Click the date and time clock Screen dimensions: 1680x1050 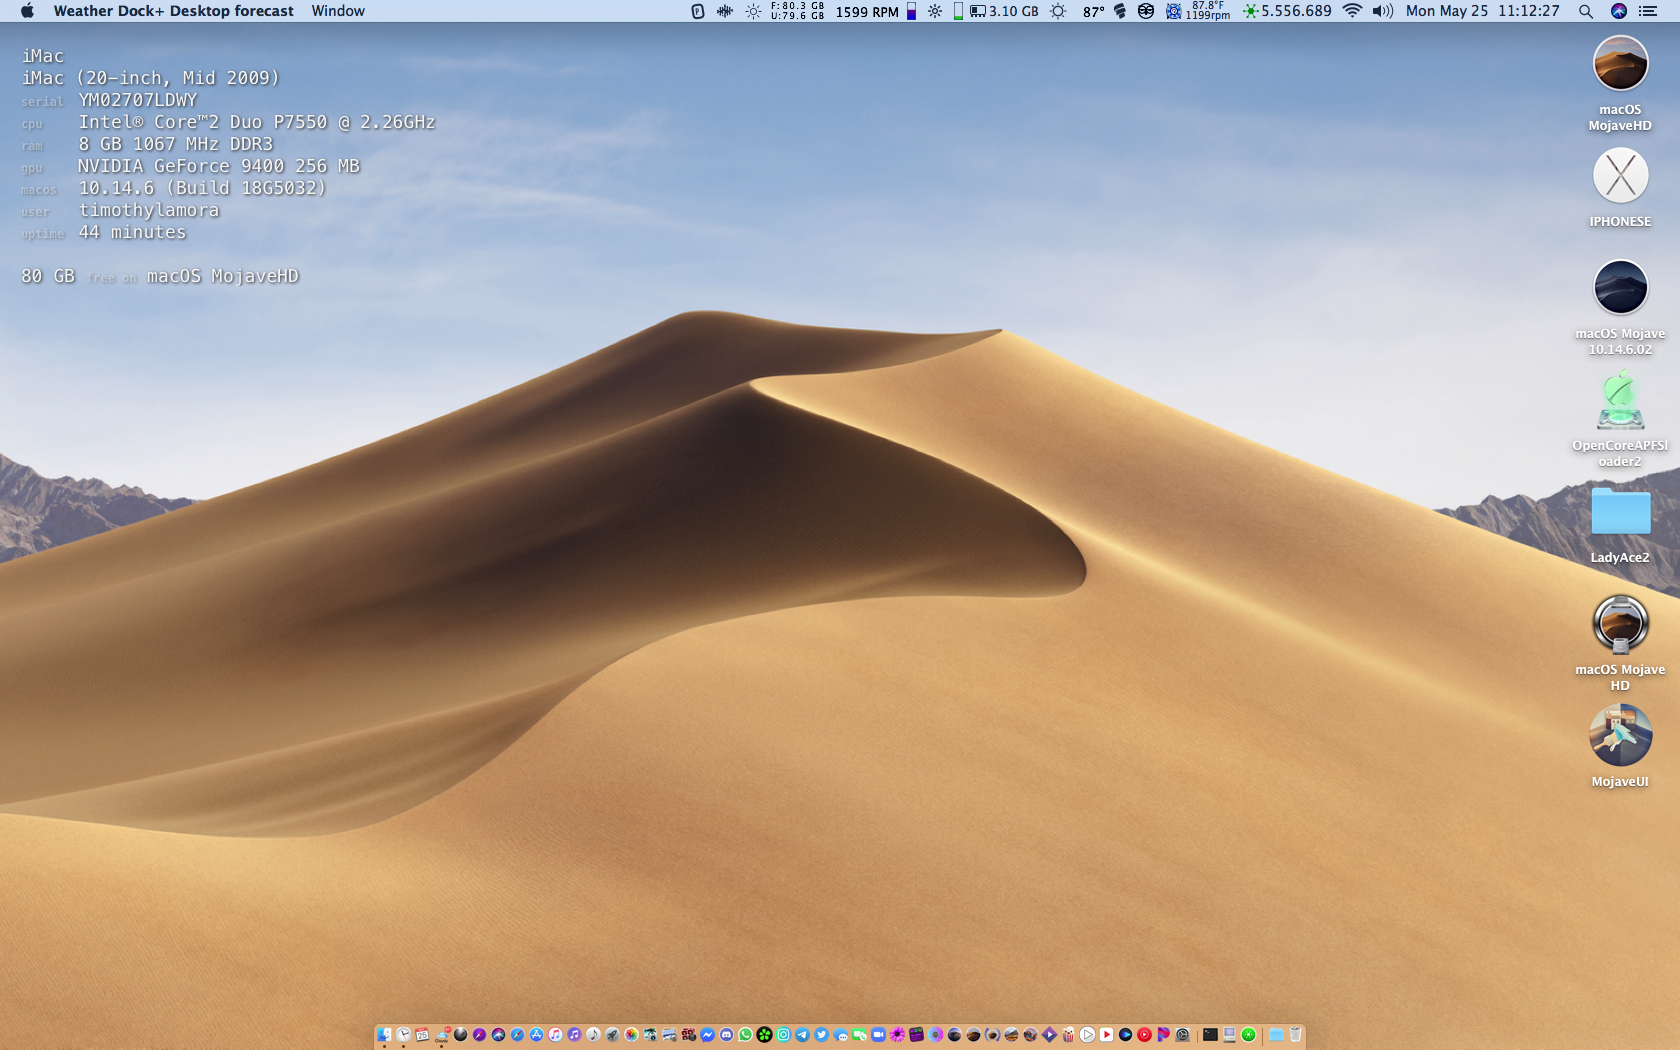1483,11
